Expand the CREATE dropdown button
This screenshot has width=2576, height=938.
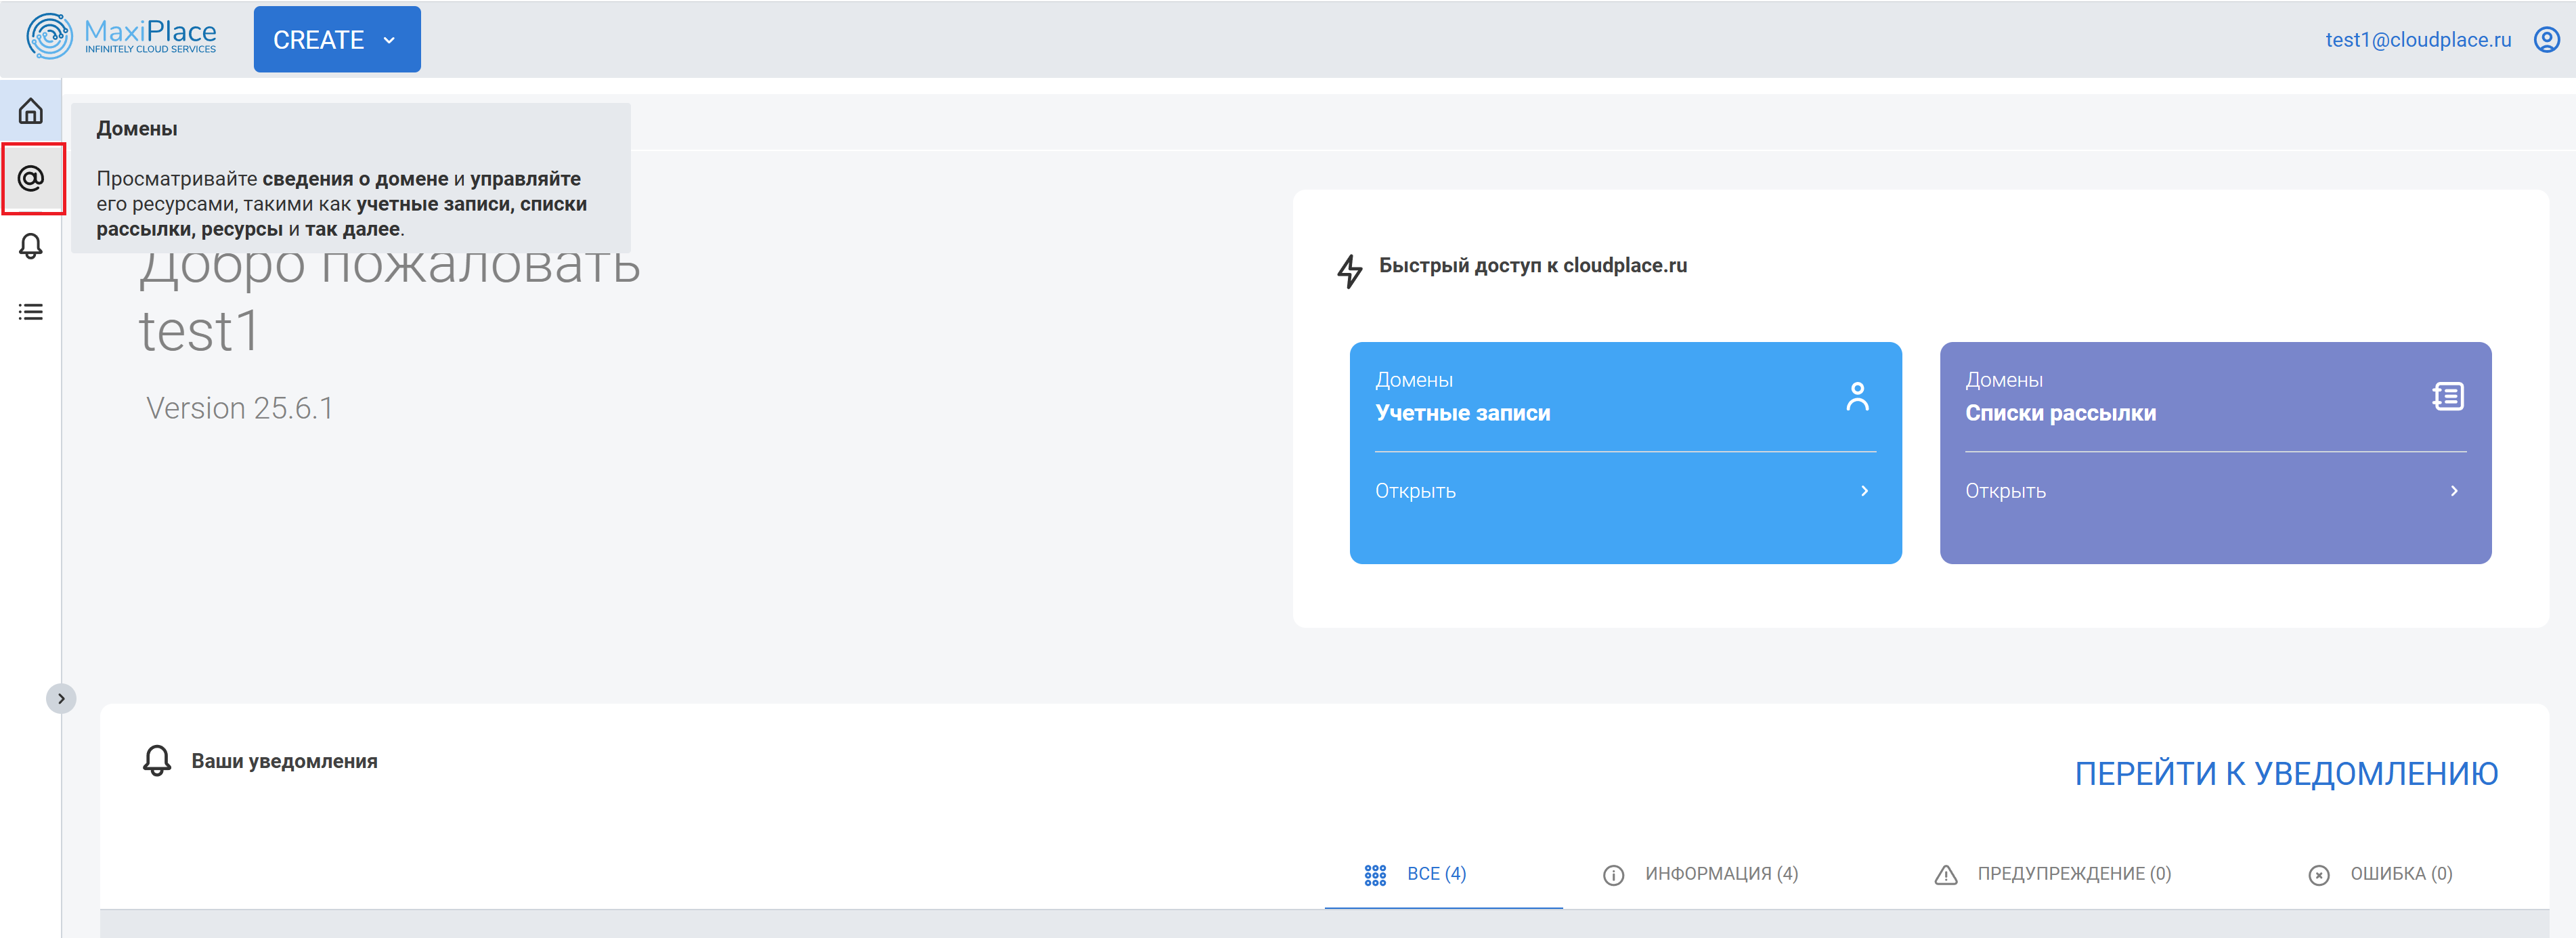337,40
